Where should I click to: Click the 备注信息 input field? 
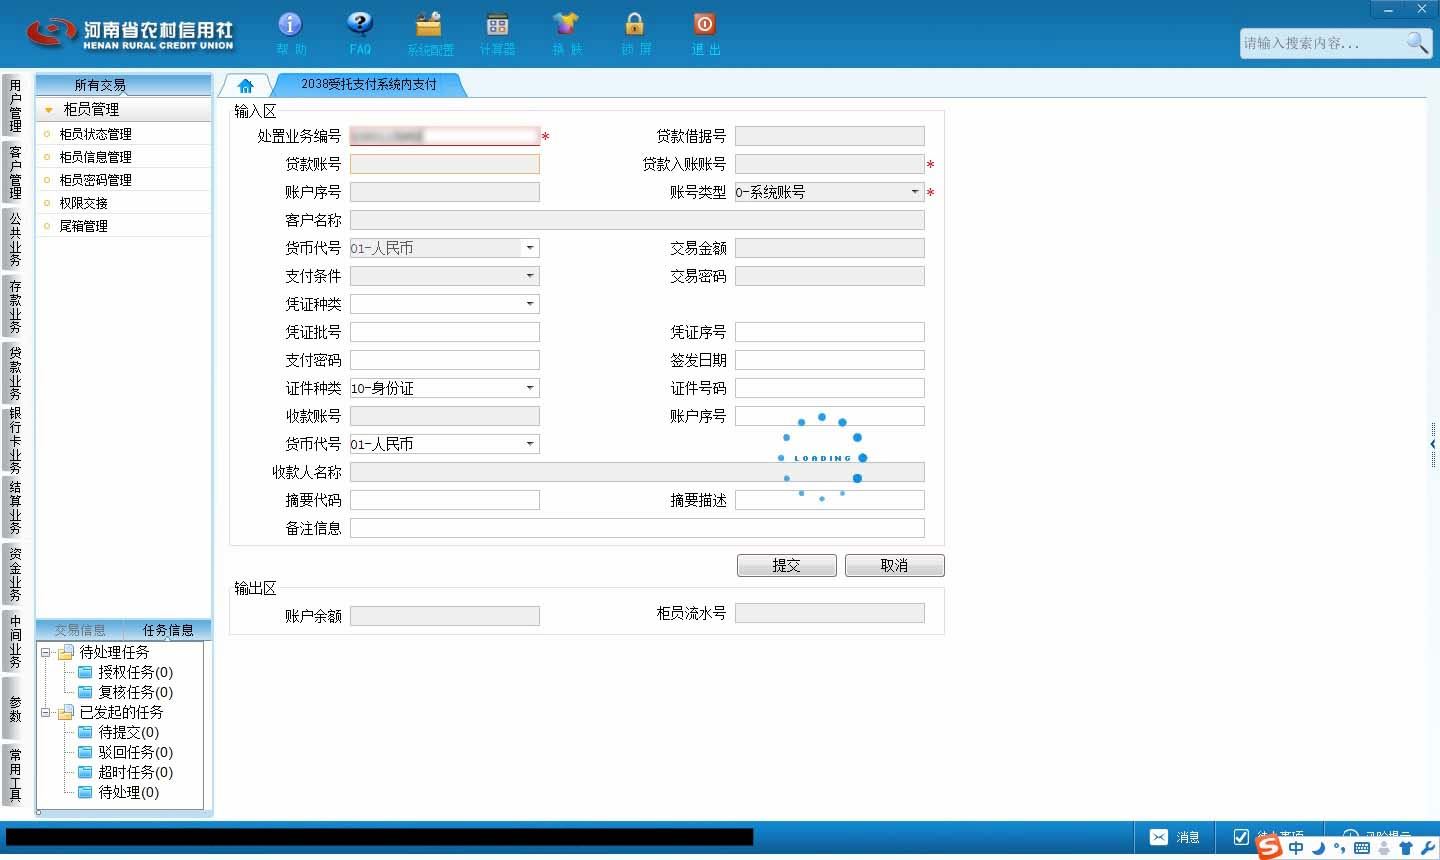pos(637,528)
